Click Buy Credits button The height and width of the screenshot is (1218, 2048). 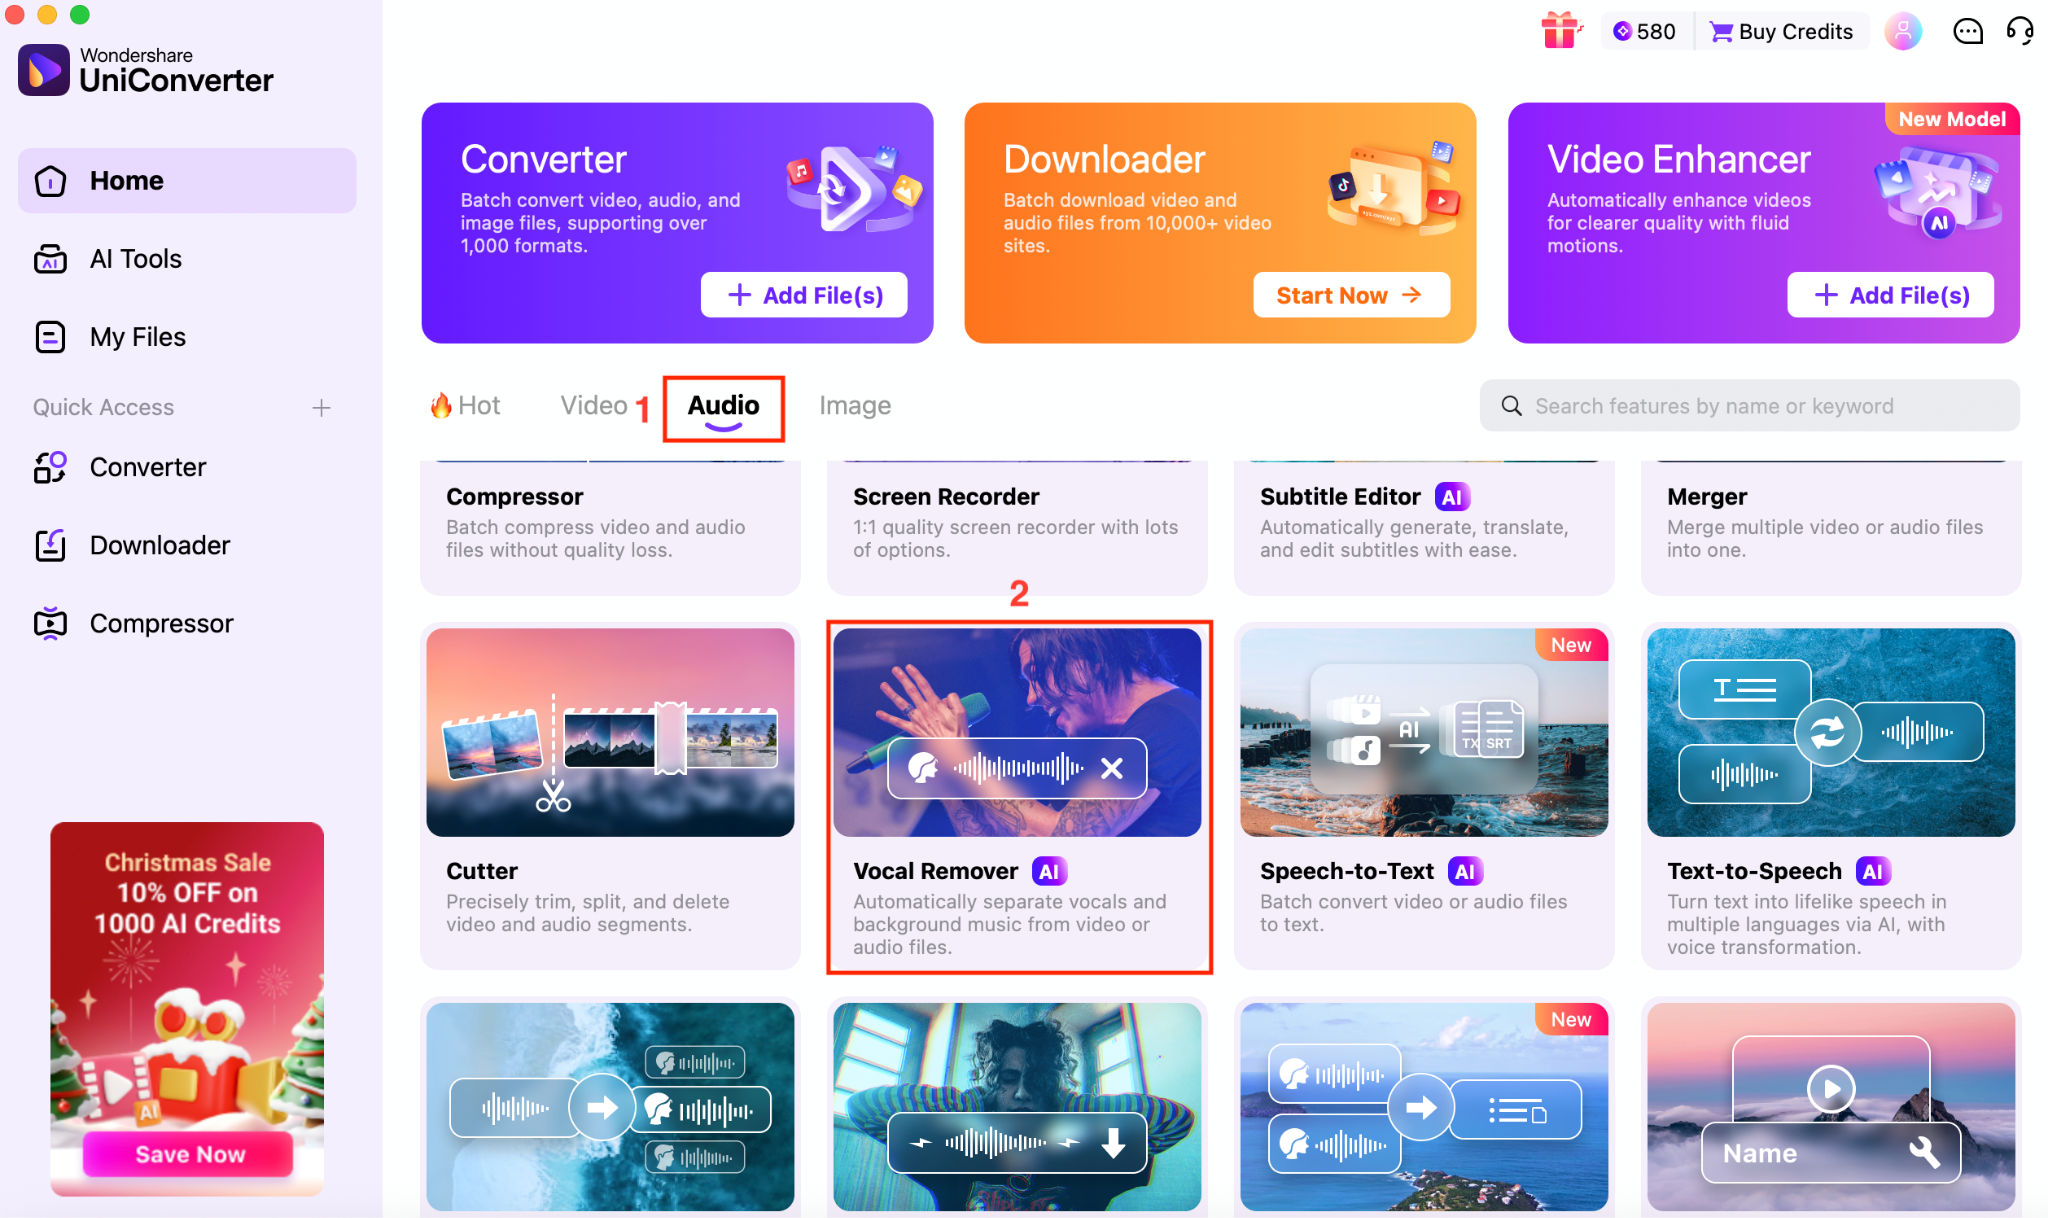coord(1782,31)
